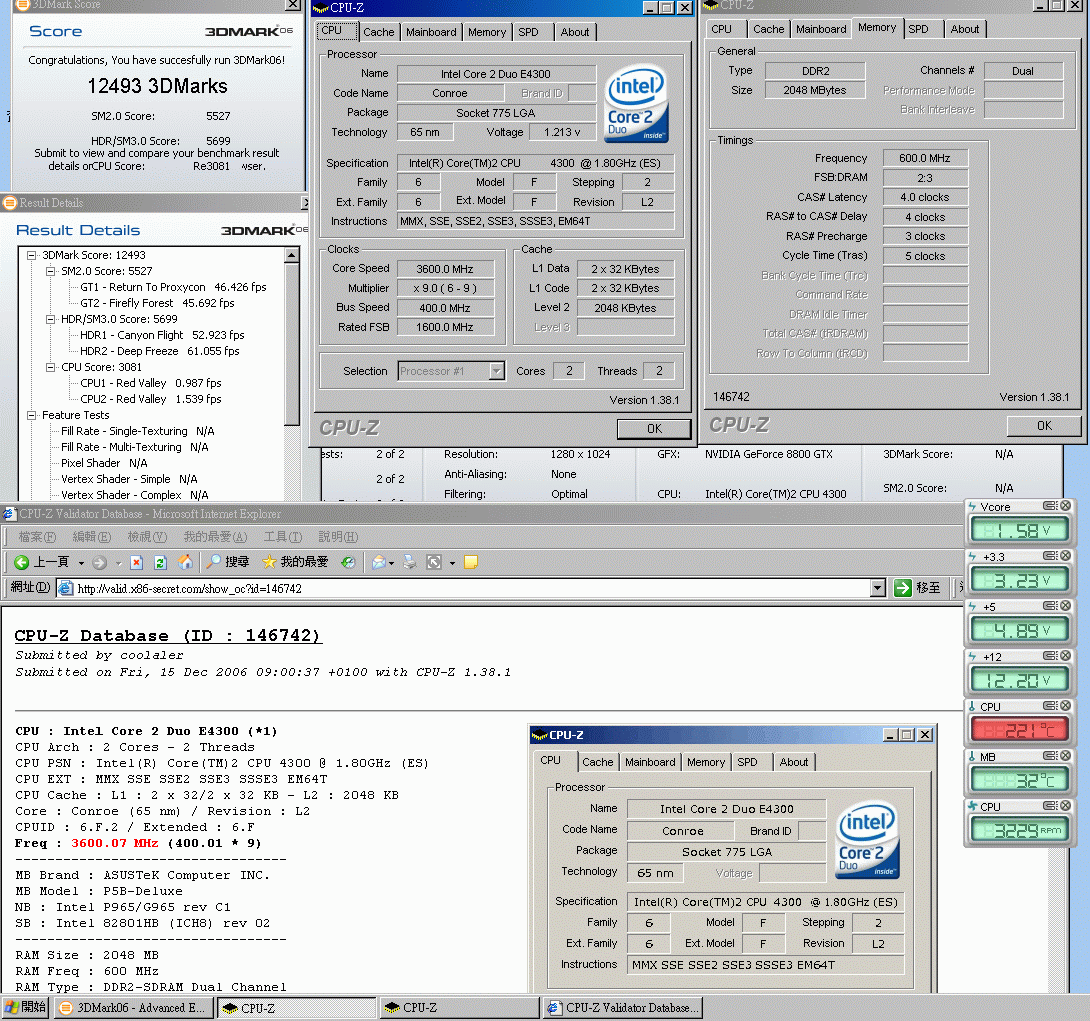The height and width of the screenshot is (1021, 1090).
Task: Open SPD tab in CPU-Z Memory window
Action: click(x=918, y=29)
